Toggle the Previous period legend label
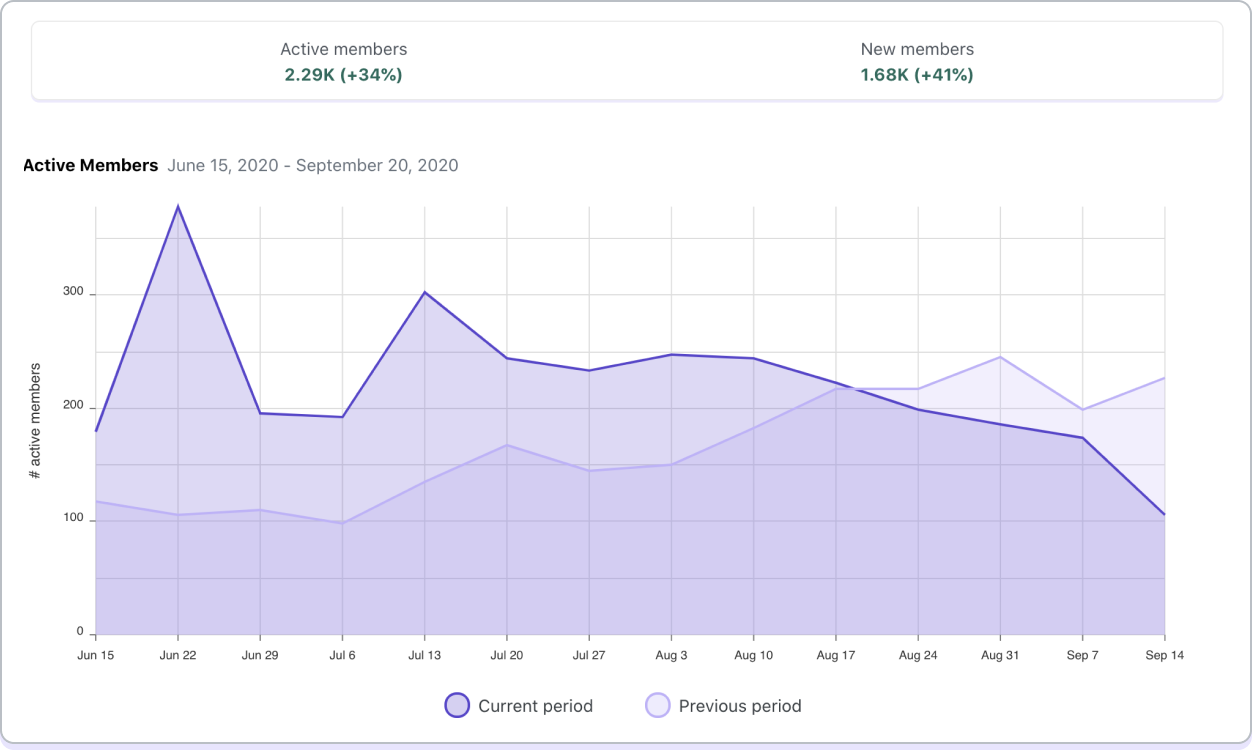The image size is (1252, 750). pyautogui.click(x=740, y=706)
